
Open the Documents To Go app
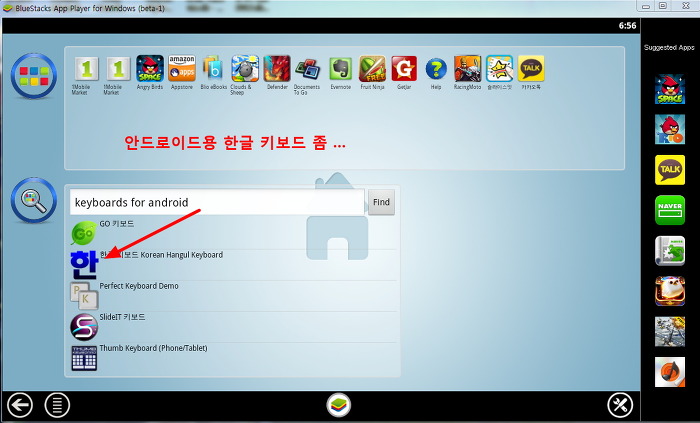pyautogui.click(x=308, y=69)
